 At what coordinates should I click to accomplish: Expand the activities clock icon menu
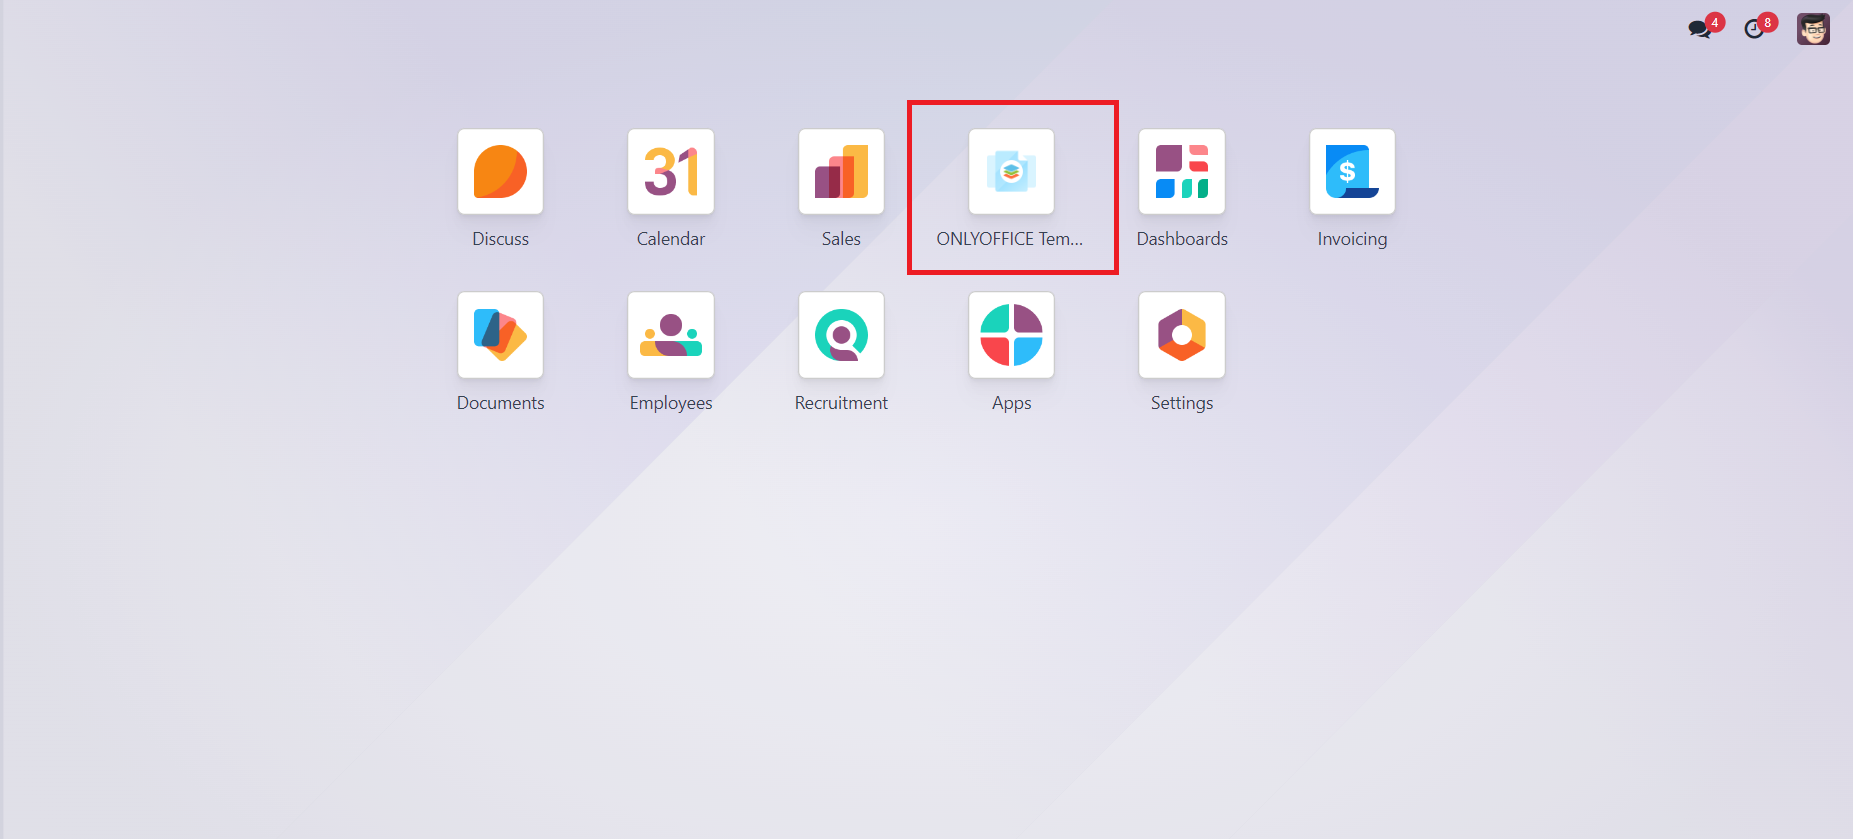(x=1754, y=29)
